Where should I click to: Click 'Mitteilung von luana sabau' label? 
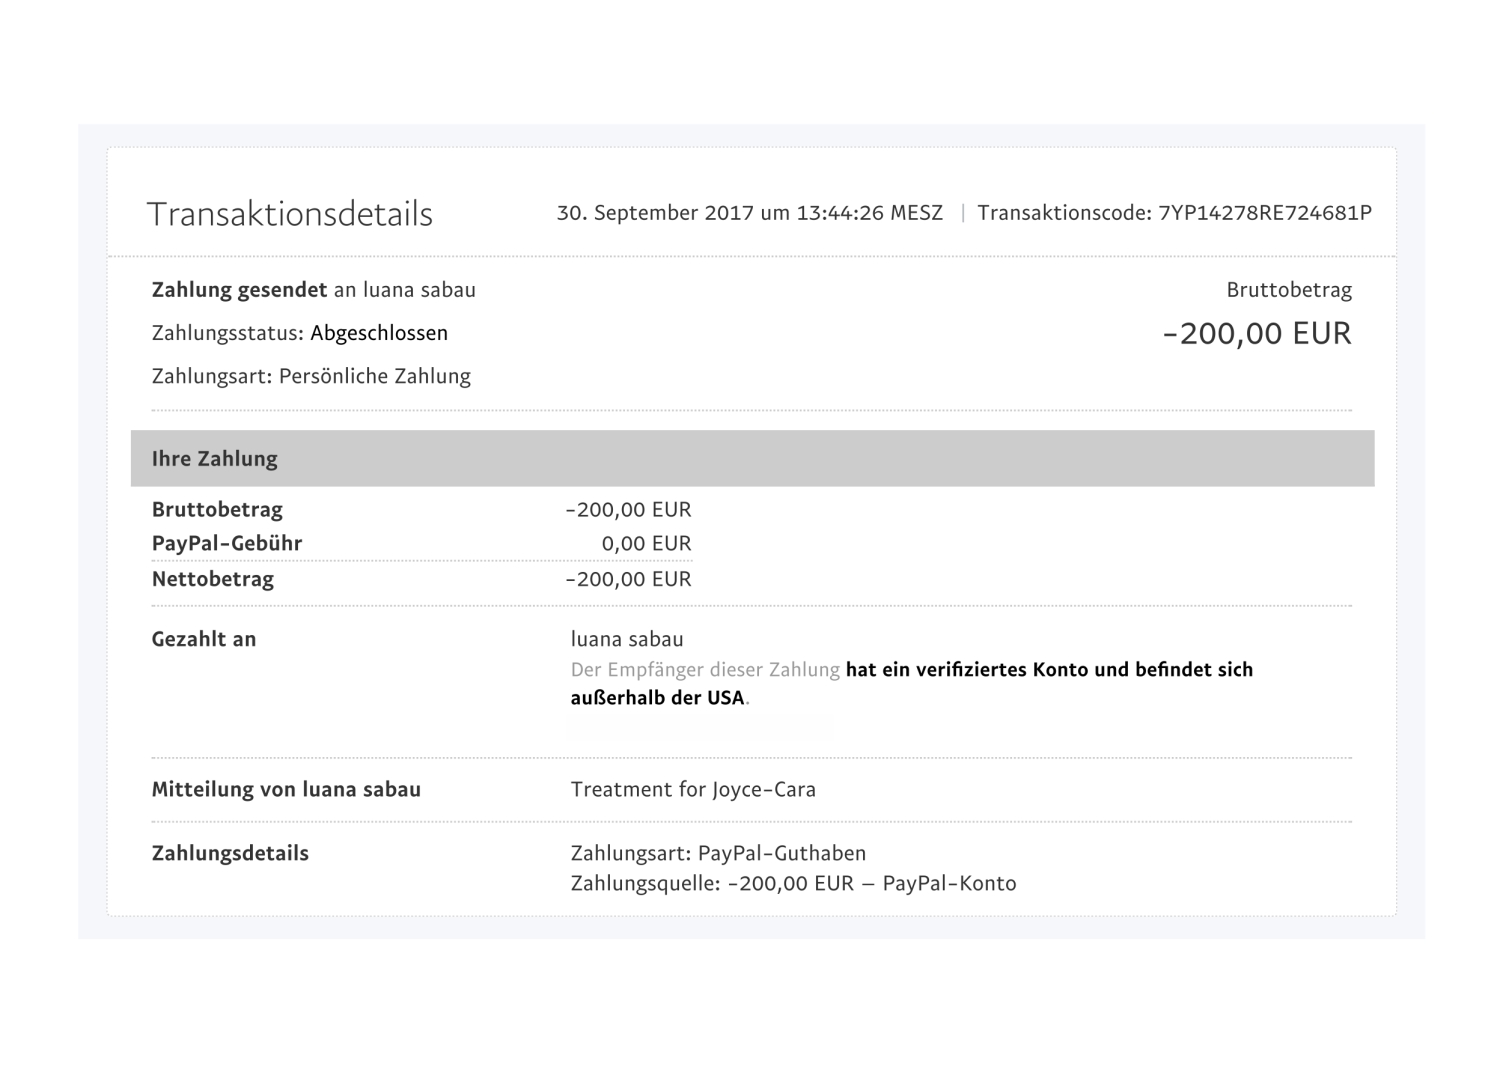[x=286, y=789]
